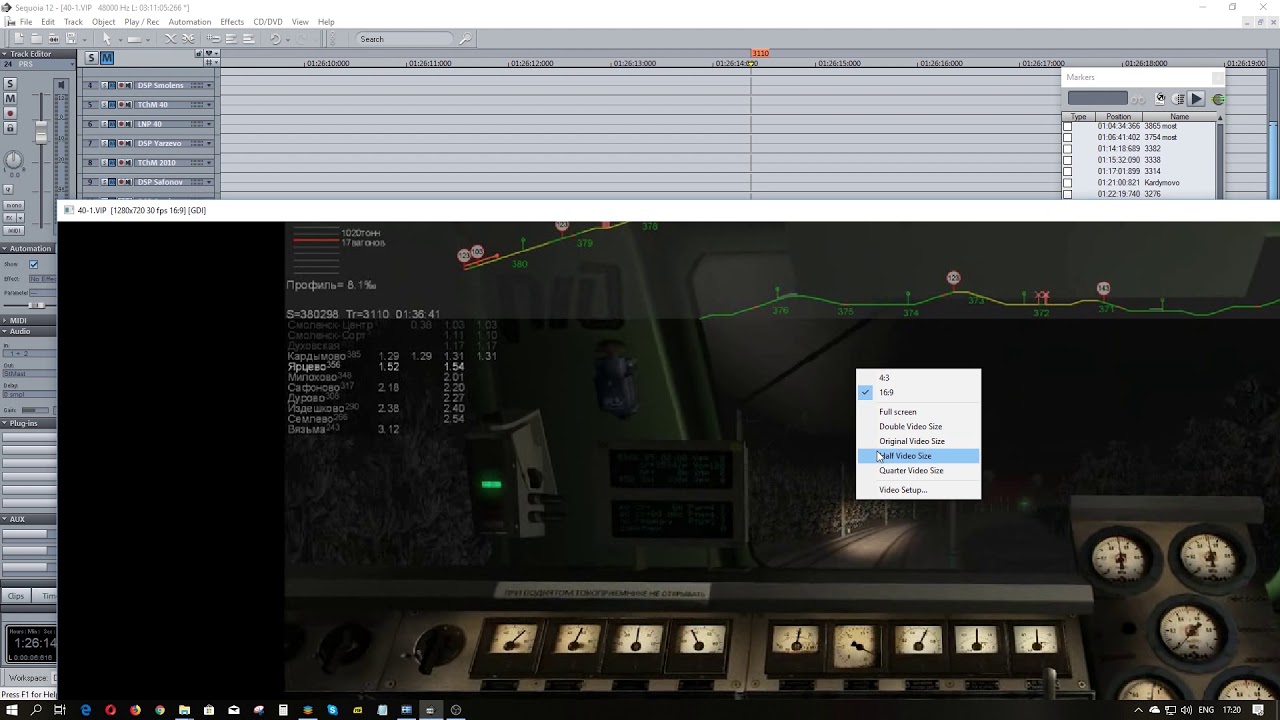
Task: Click the Track Editor pan knob
Action: [x=14, y=160]
